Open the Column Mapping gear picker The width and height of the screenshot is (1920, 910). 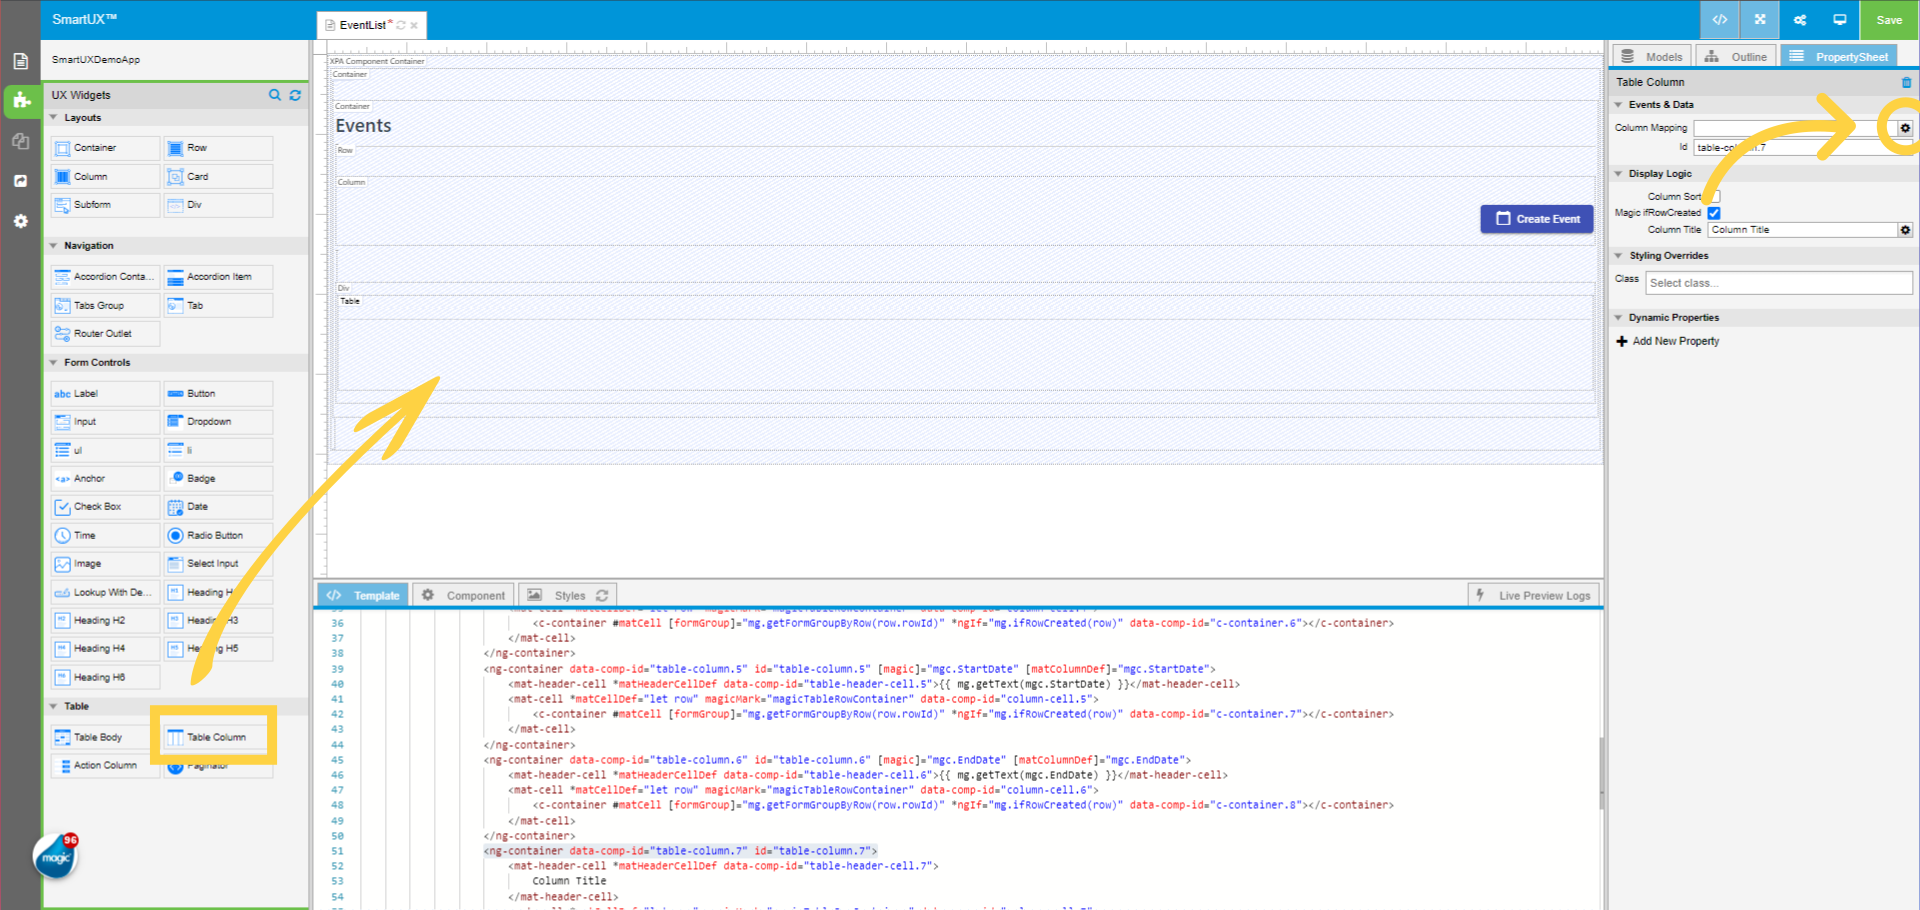pos(1905,128)
